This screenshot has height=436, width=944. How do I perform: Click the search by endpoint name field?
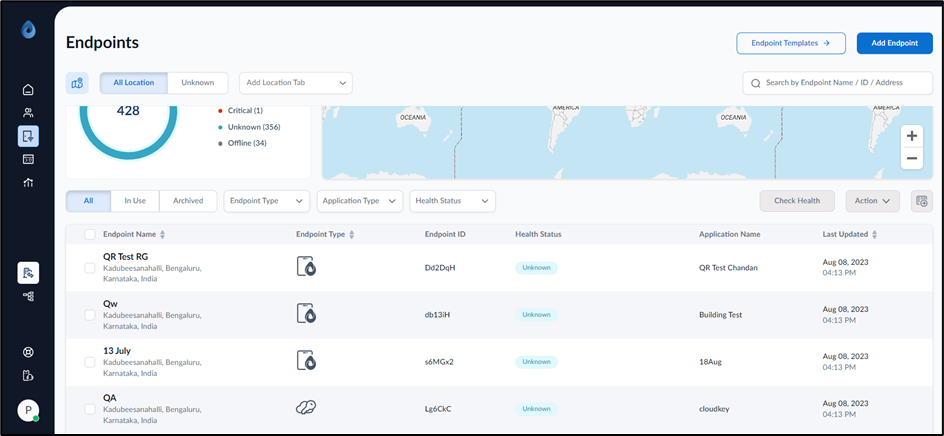coord(837,83)
